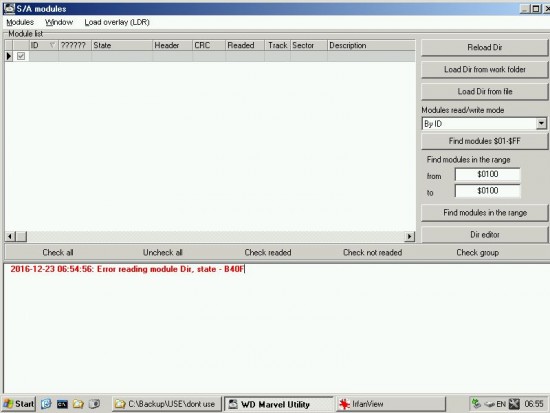Open the Modules menu

coord(20,22)
